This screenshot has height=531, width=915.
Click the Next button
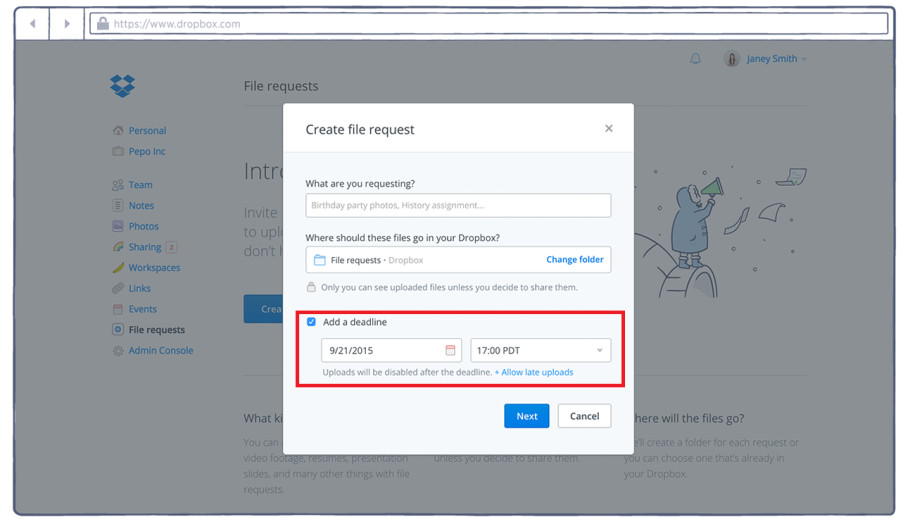pos(526,416)
